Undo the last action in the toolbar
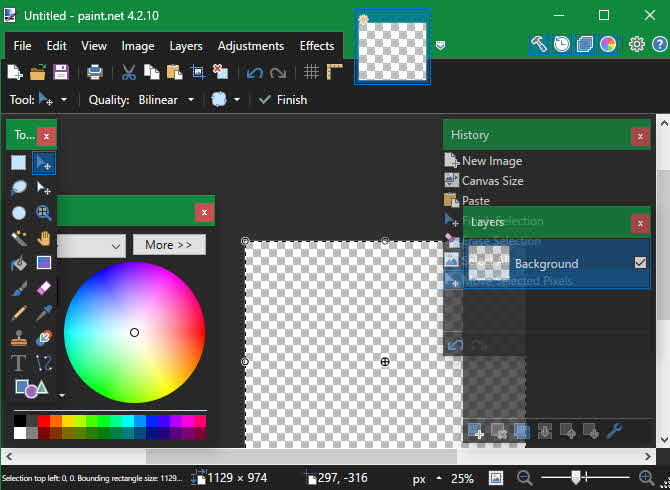 coord(255,72)
